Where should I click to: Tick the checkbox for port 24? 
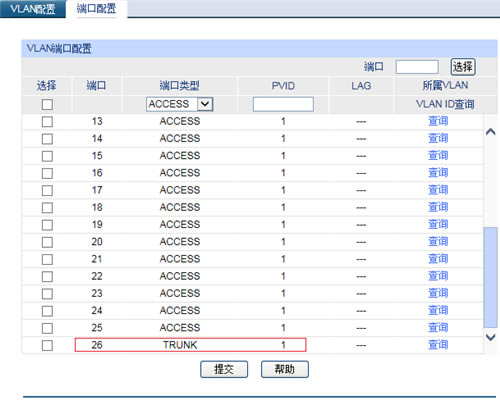[x=47, y=311]
